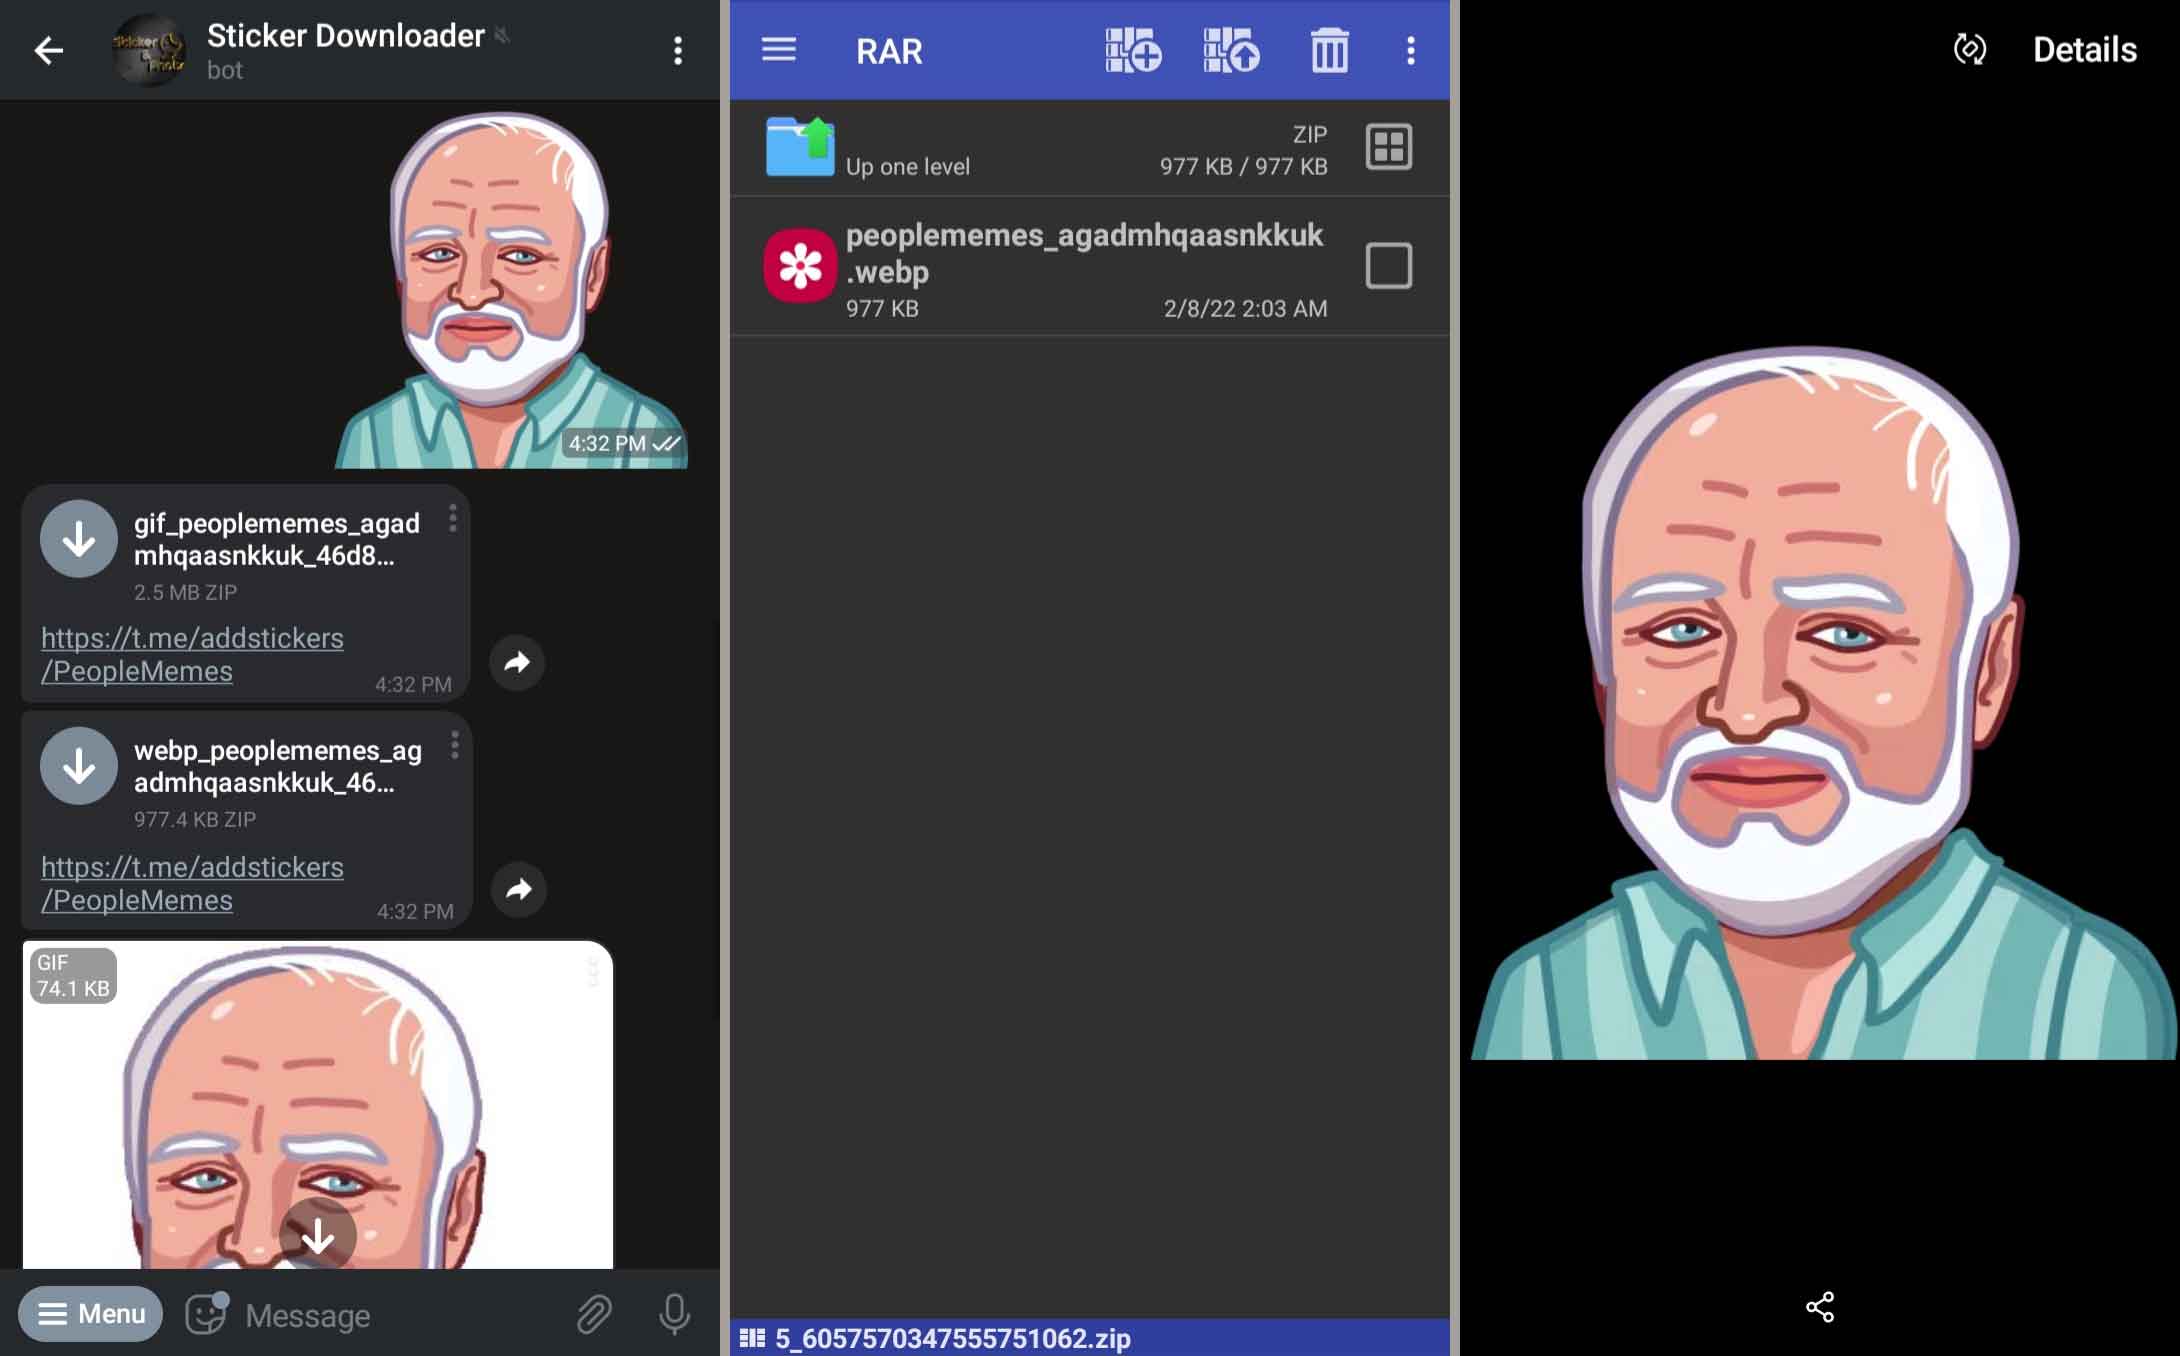Forward the gif_peoplememes ZIP message
Viewport: 2180px width, 1356px height.
pyautogui.click(x=517, y=662)
